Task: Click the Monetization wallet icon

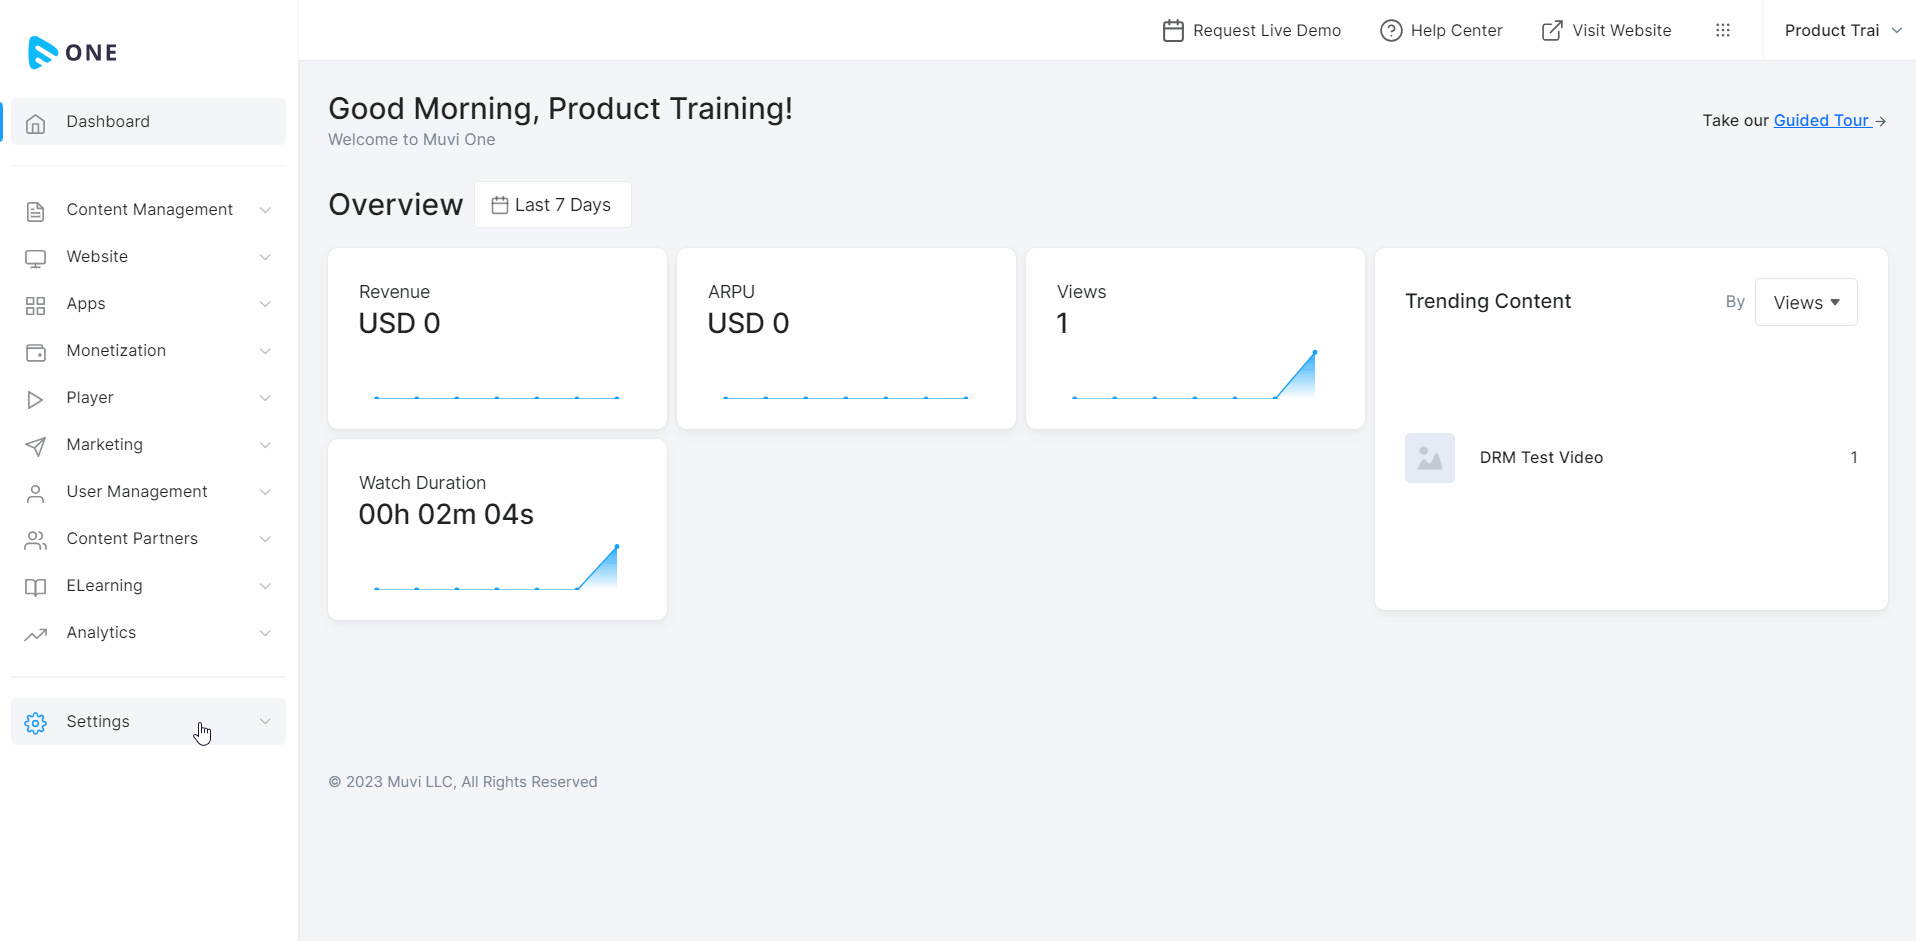Action: (x=36, y=352)
